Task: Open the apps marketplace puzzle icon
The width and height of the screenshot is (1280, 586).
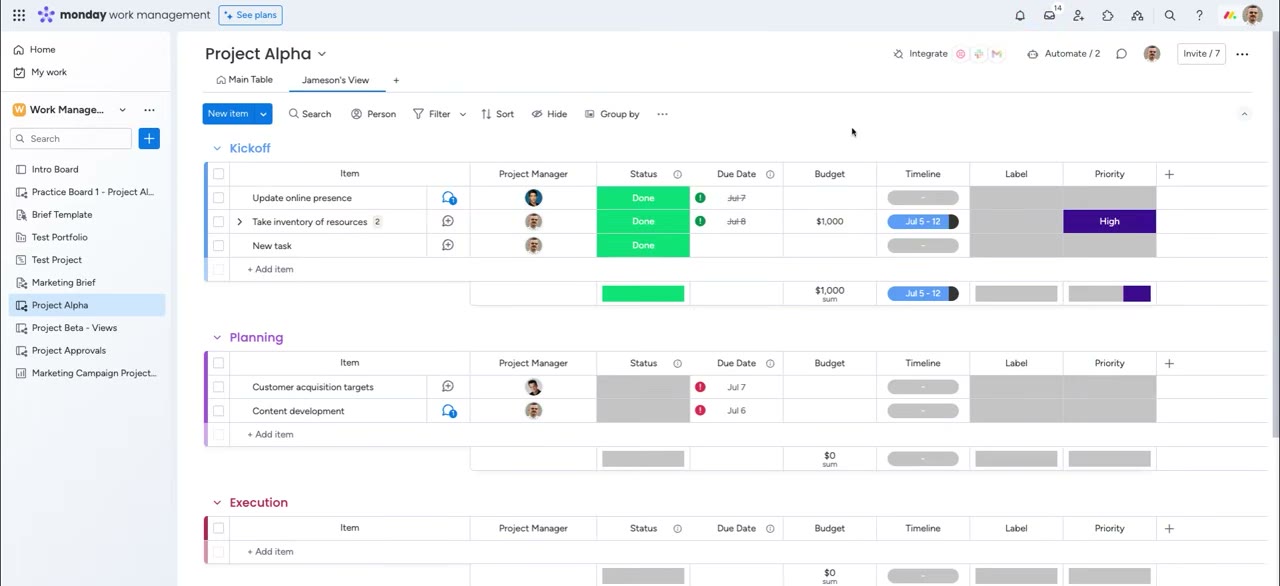Action: (1108, 15)
